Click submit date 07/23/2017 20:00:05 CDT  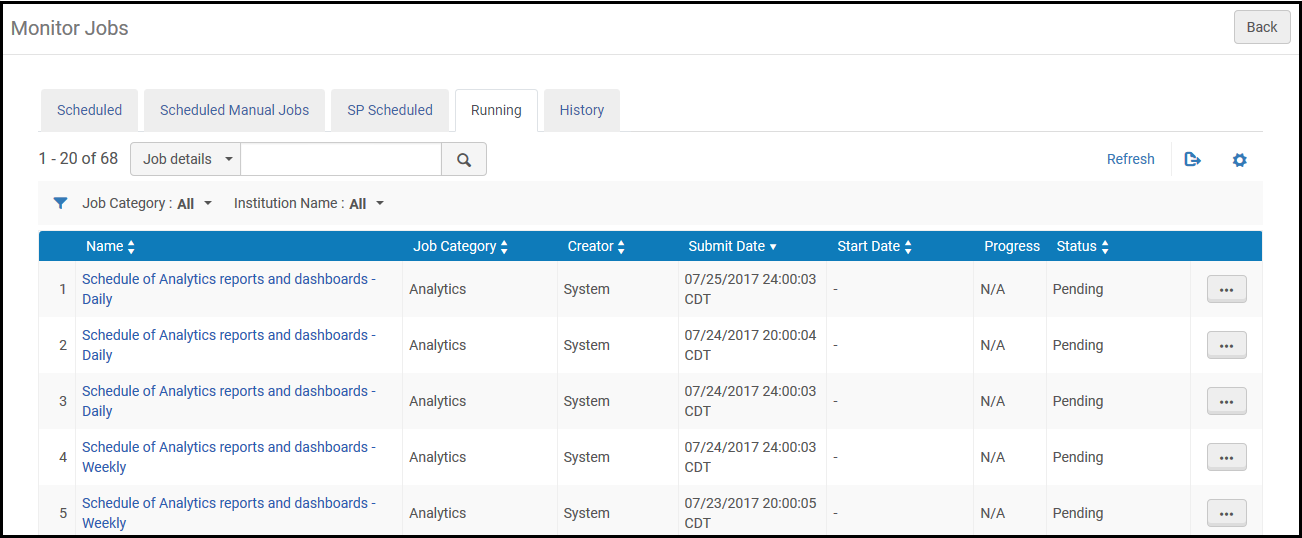[x=750, y=513]
